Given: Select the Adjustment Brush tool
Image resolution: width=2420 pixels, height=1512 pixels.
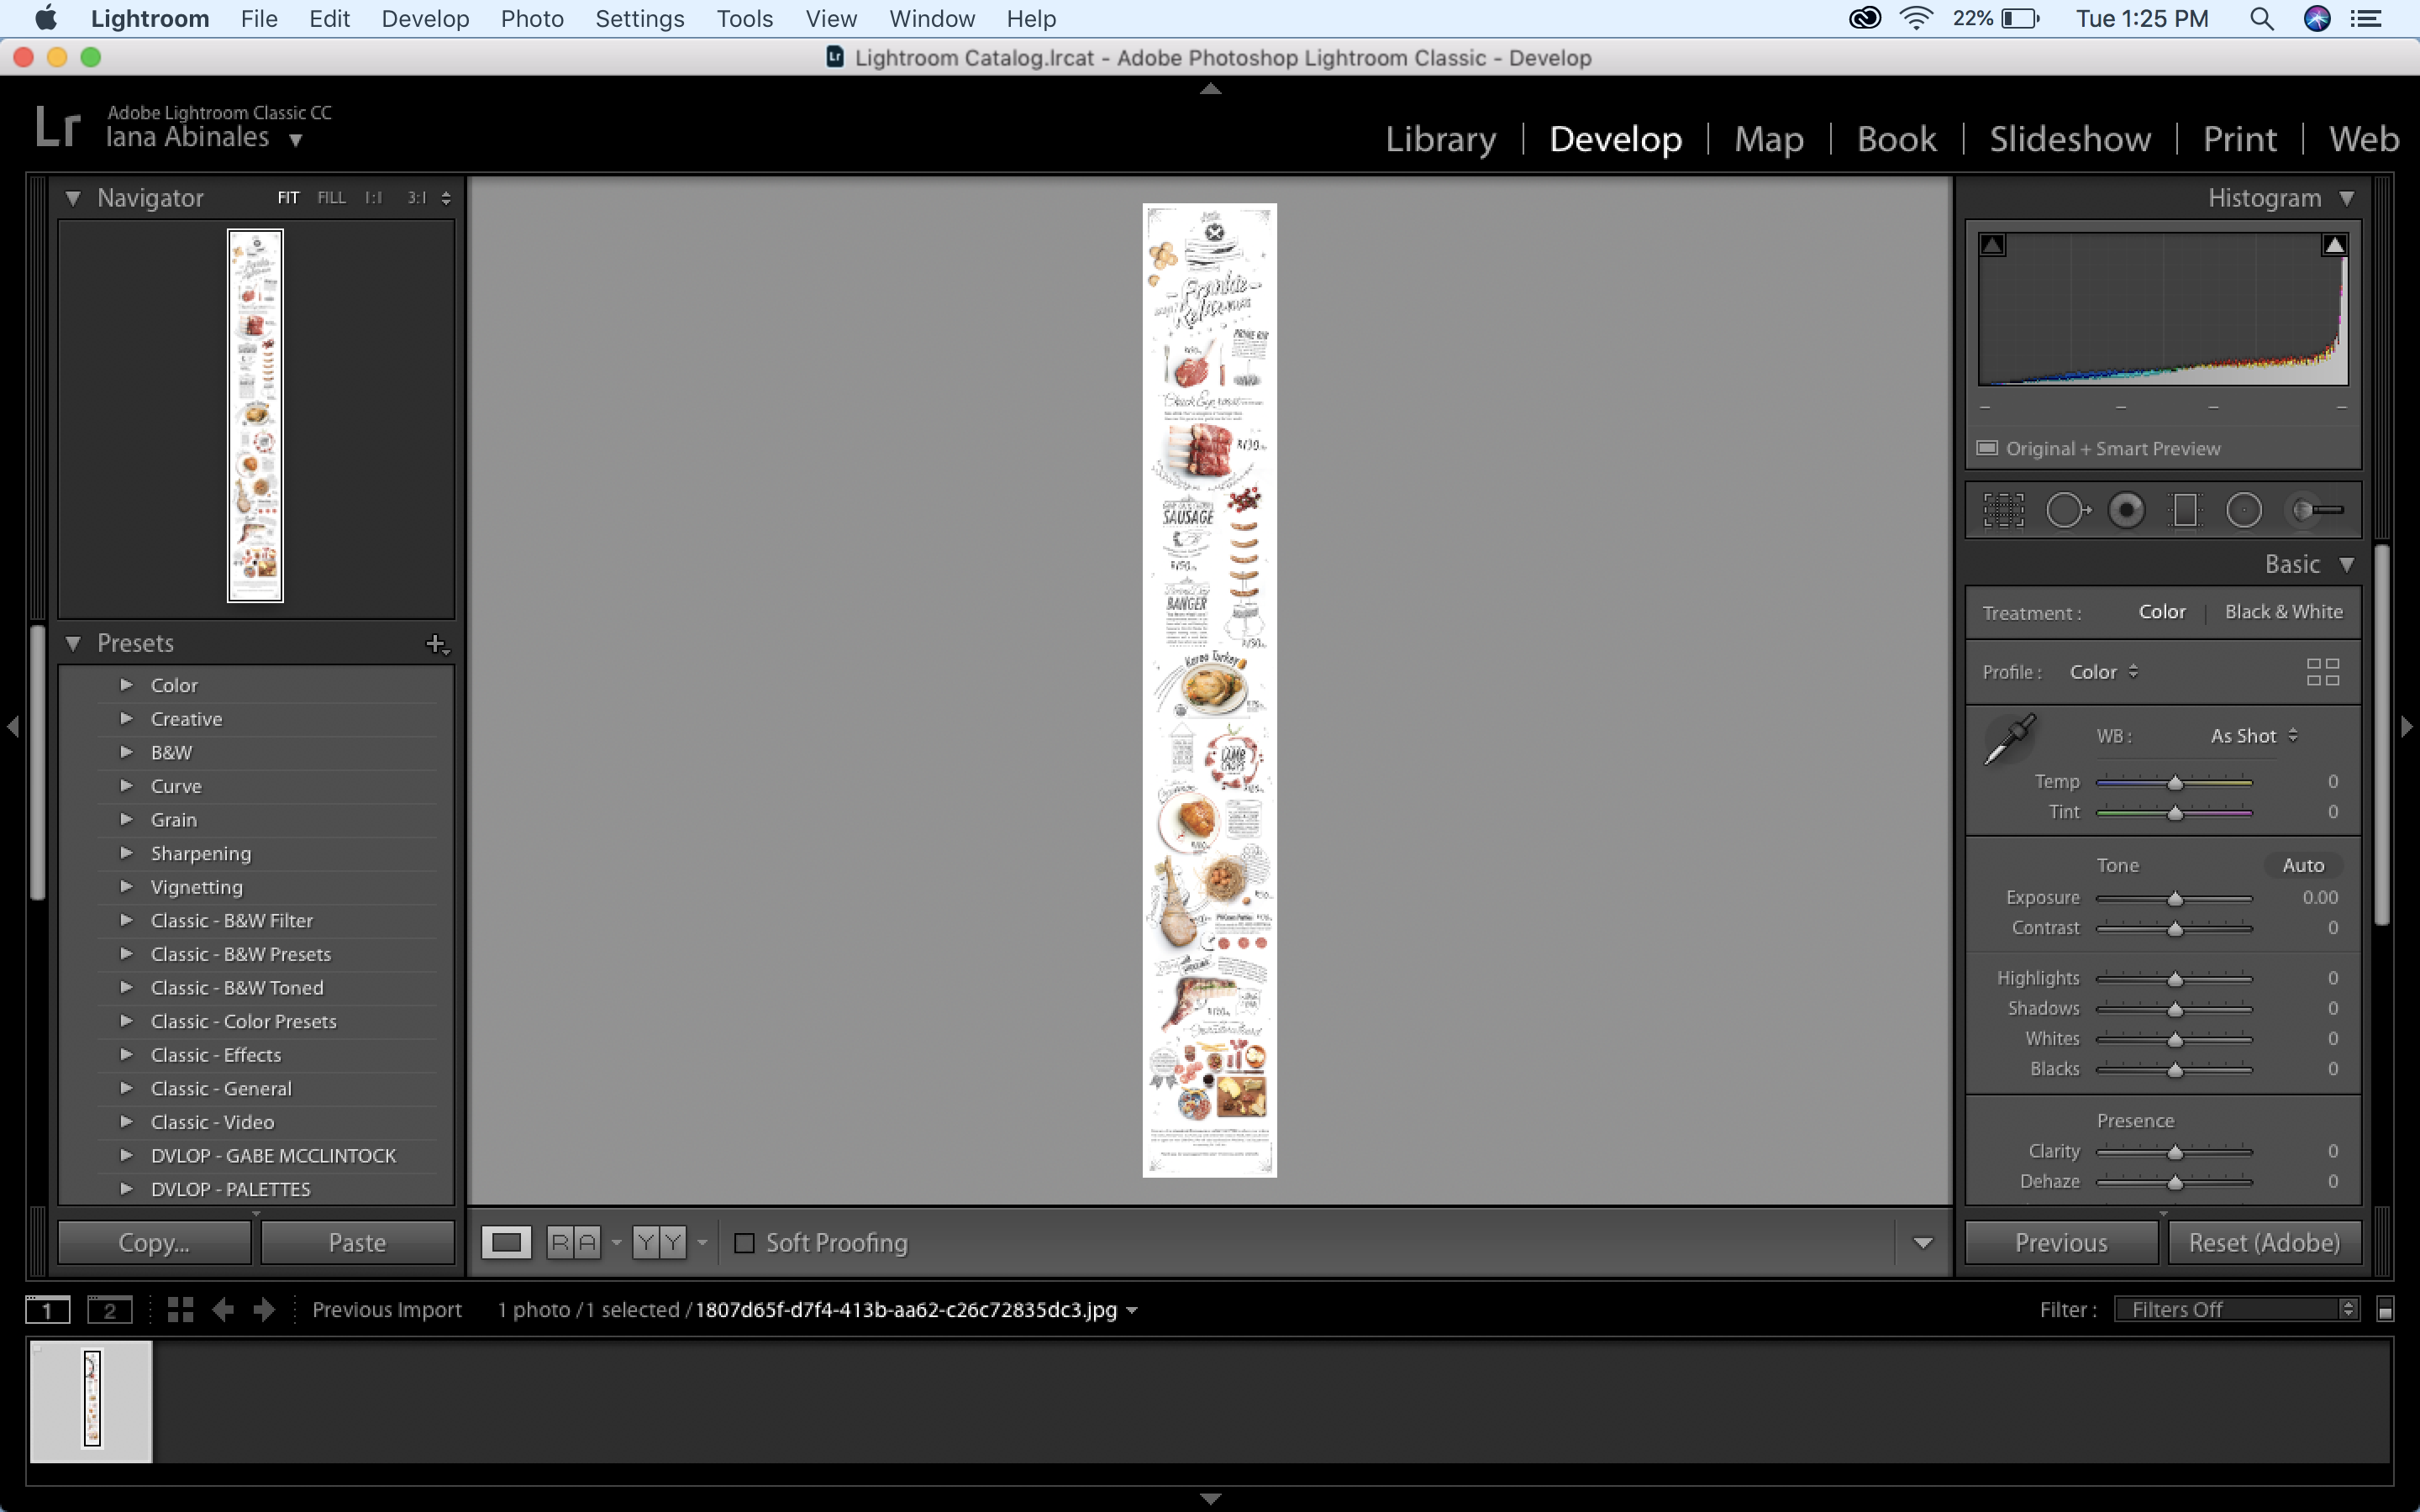Looking at the screenshot, I should [x=2316, y=510].
